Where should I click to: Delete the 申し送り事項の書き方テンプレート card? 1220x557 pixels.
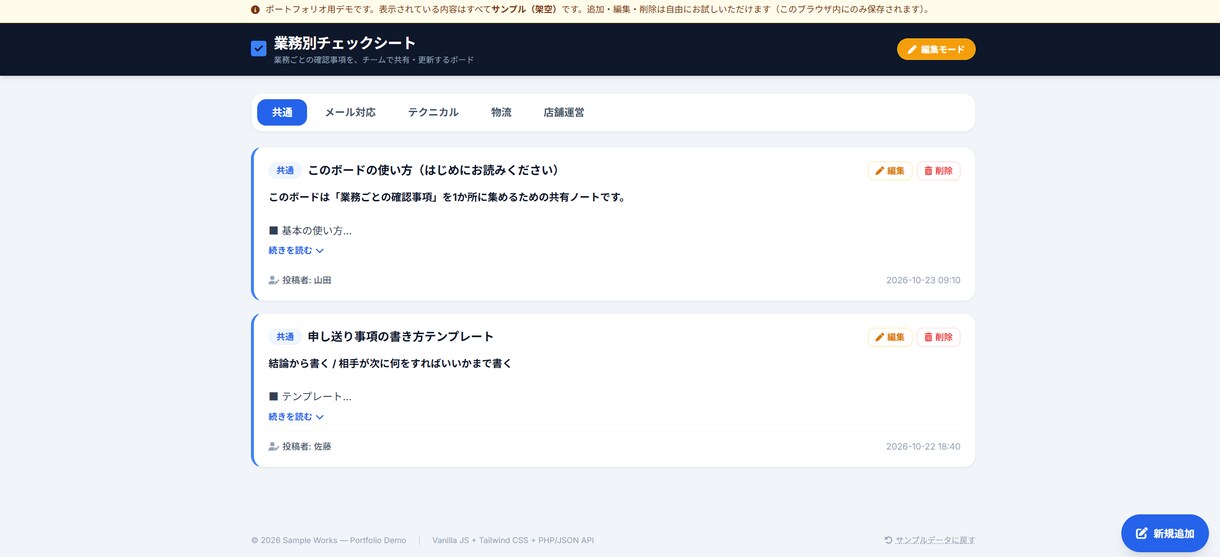point(938,337)
